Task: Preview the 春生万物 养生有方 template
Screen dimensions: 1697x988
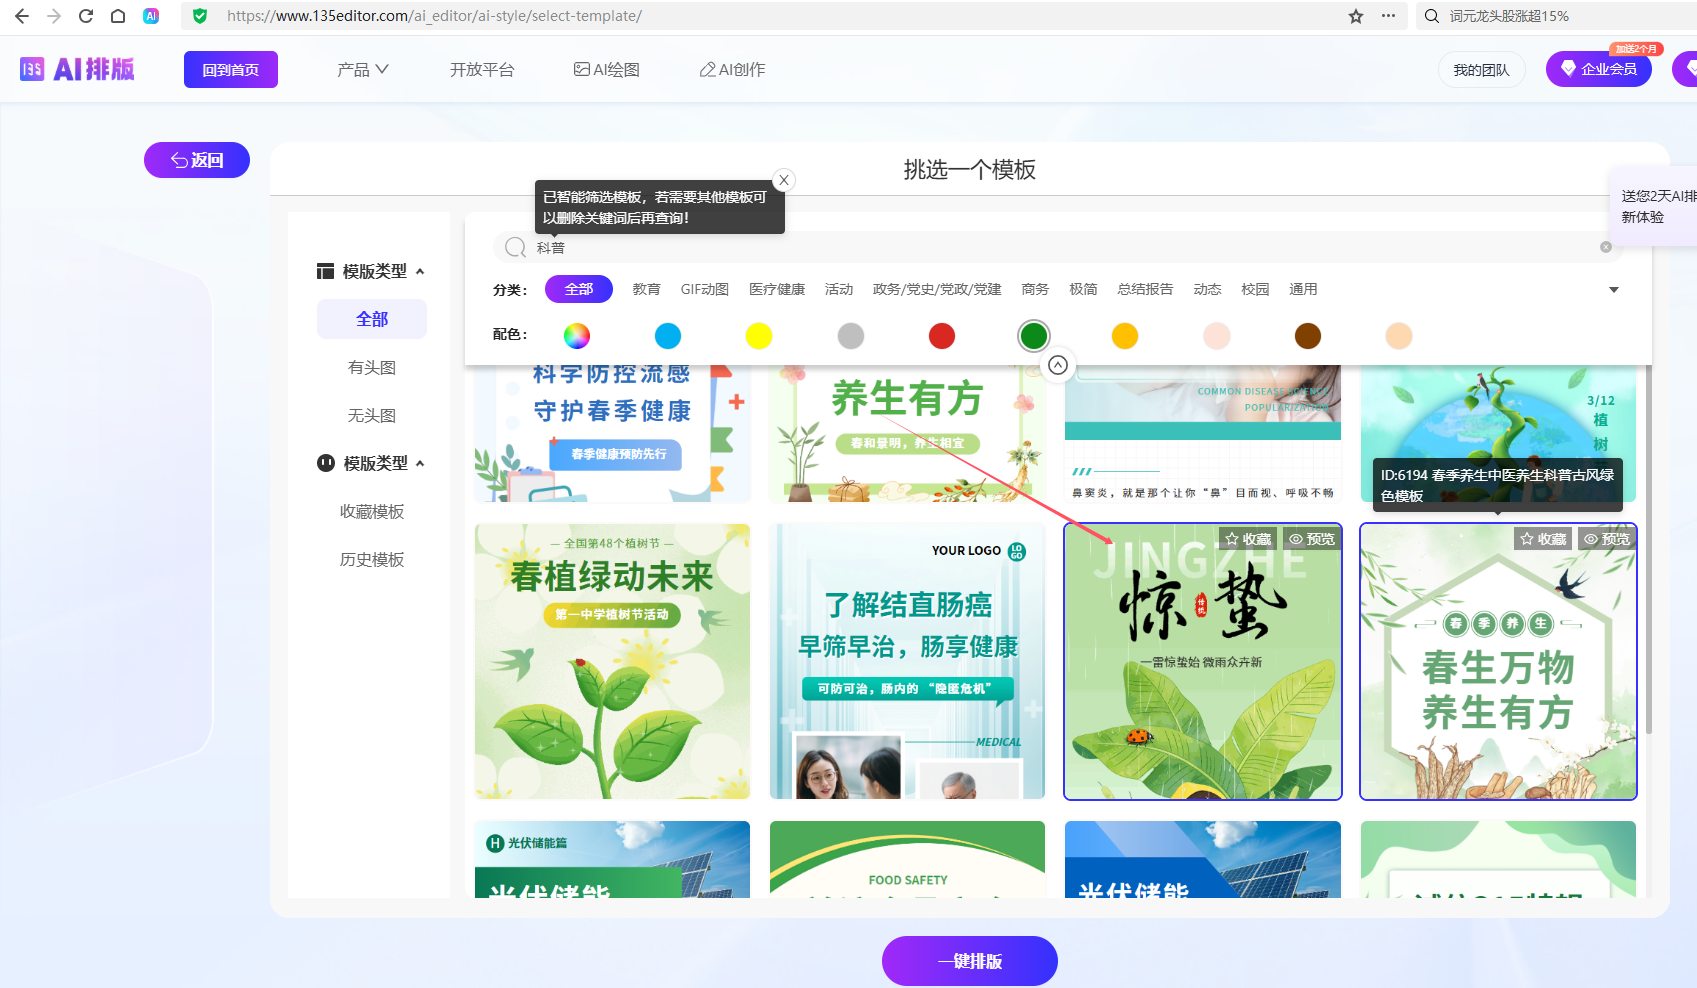Action: click(x=1607, y=539)
